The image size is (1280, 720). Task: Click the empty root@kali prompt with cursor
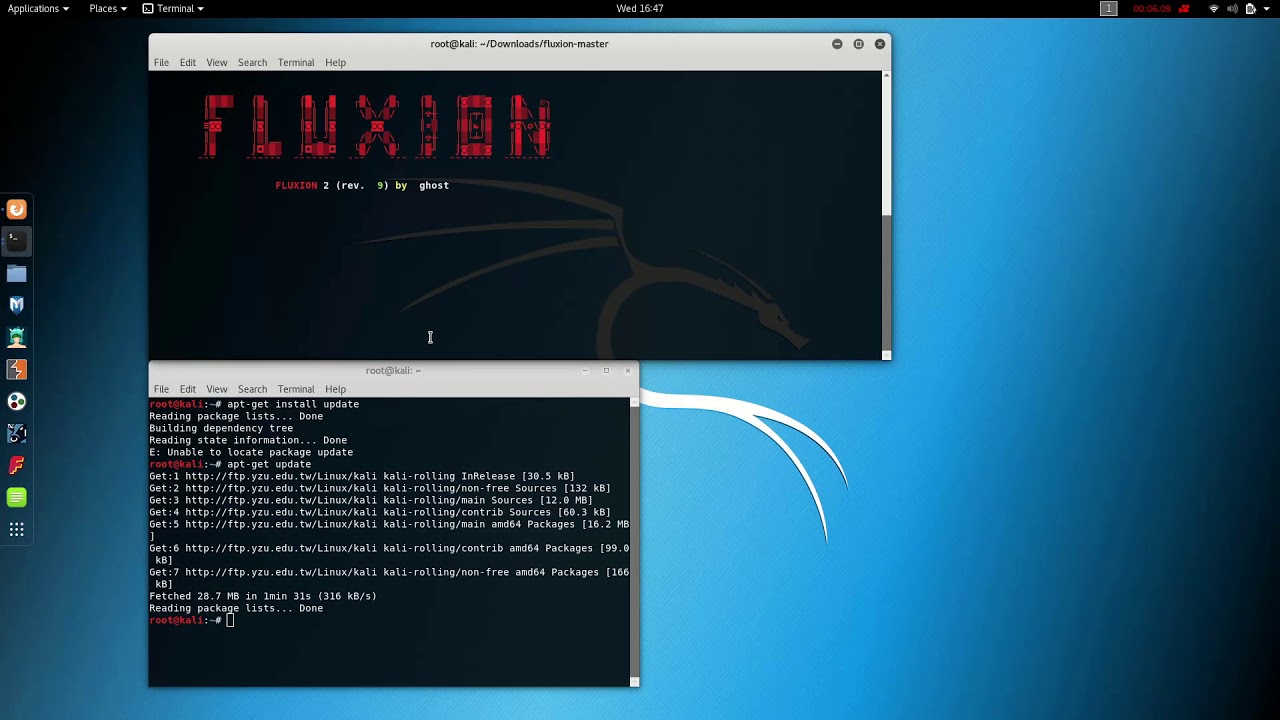coord(191,620)
